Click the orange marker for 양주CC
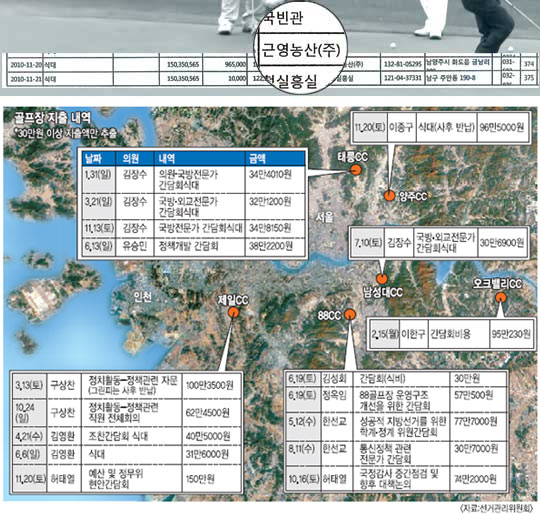Image resolution: width=540 pixels, height=514 pixels. click(390, 196)
